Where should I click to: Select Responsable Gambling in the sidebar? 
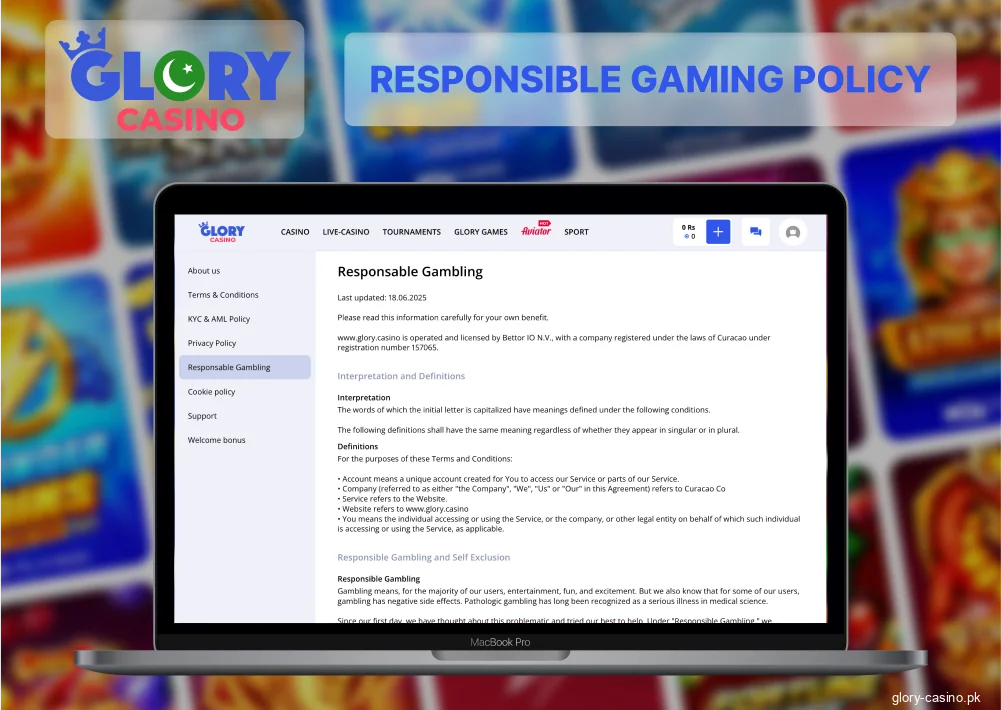click(245, 367)
